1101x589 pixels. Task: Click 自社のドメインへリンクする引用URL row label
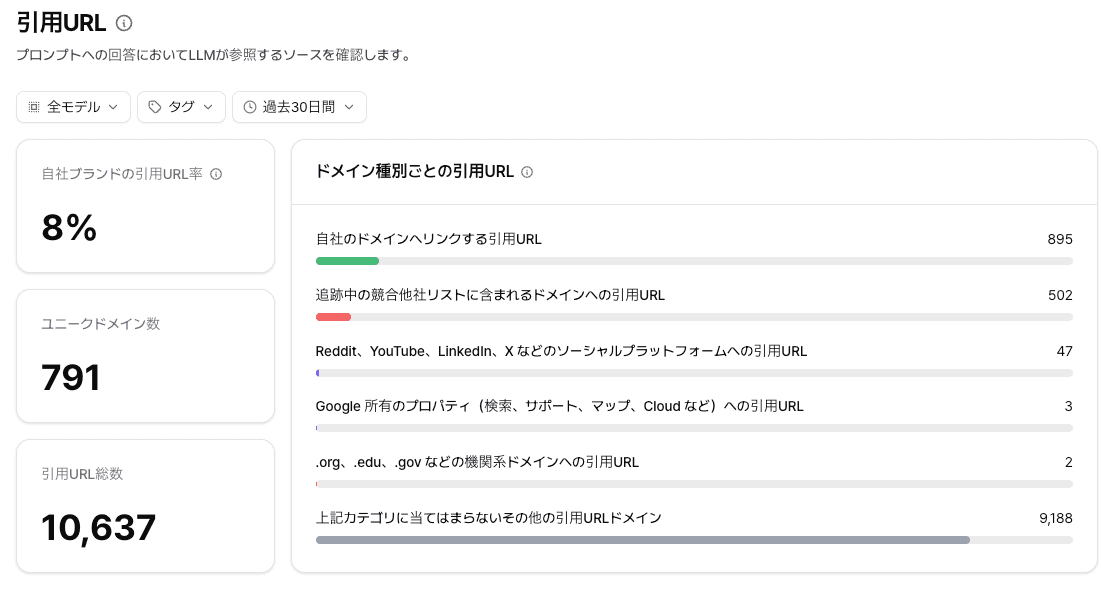tap(428, 239)
